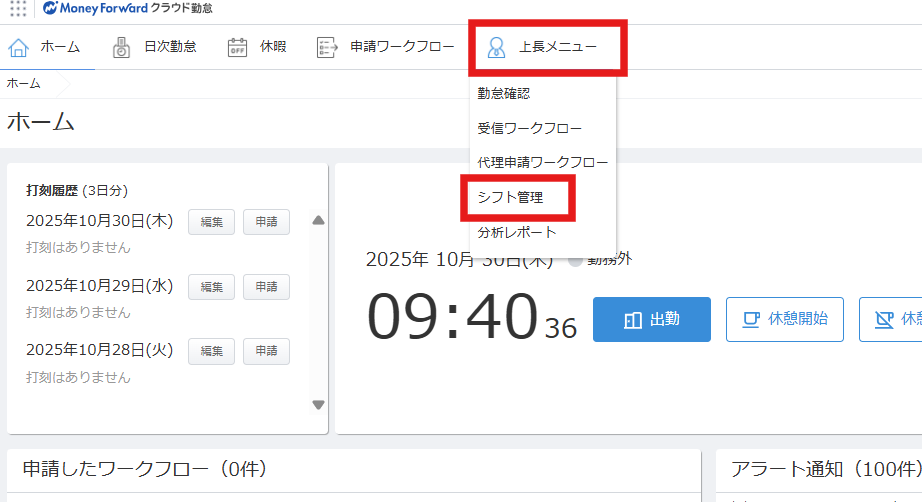Select シフト管理 from the dropdown menu

click(x=510, y=198)
